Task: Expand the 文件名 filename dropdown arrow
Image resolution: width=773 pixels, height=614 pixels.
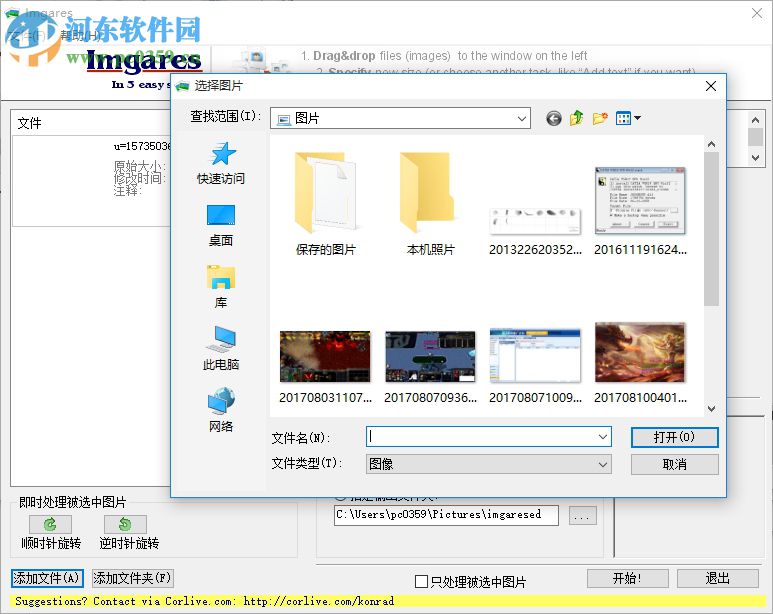Action: point(602,437)
